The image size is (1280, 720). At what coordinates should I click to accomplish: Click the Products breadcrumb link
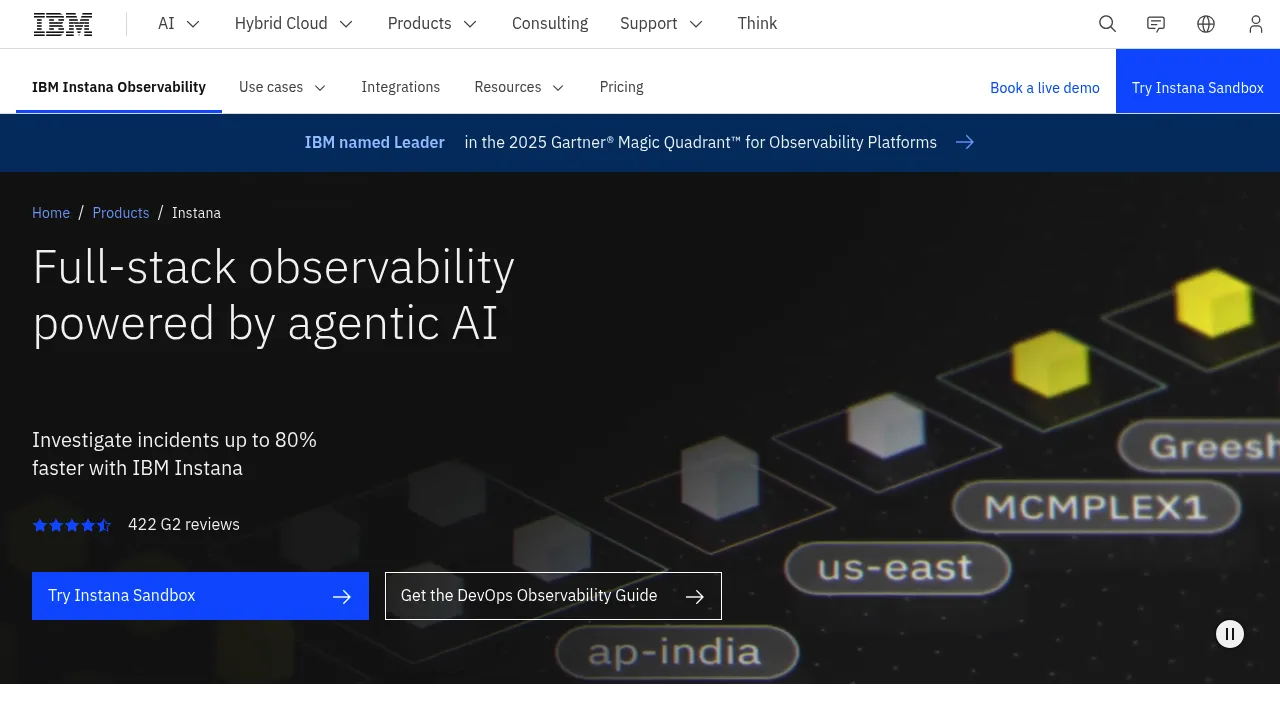[x=121, y=213]
